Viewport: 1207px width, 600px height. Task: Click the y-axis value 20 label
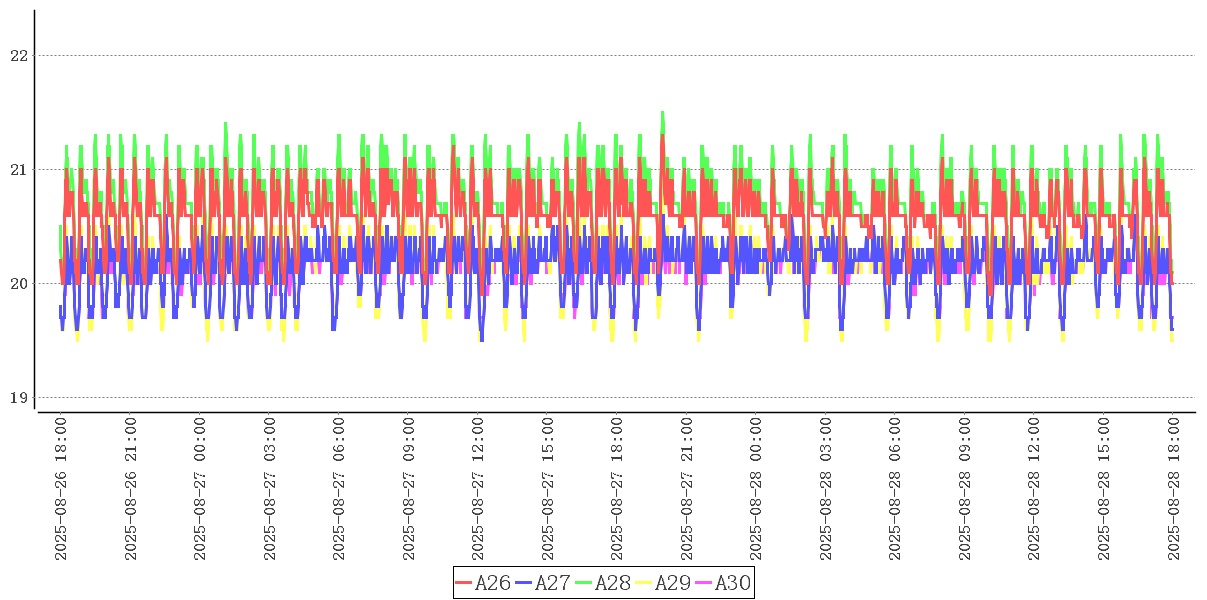click(19, 284)
